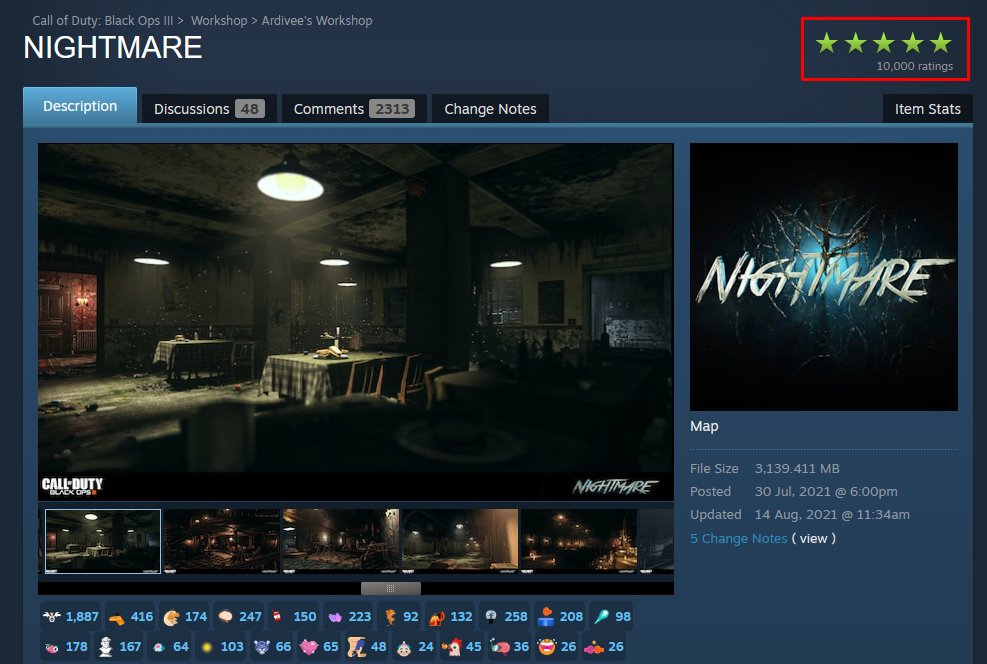Click the rooster award badge showing 45
The height and width of the screenshot is (664, 987).
462,646
